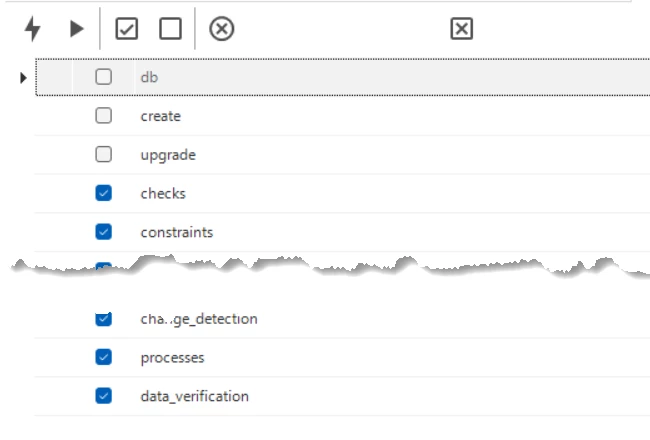The width and height of the screenshot is (650, 440).
Task: Select the data_verification row label
Action: [195, 396]
